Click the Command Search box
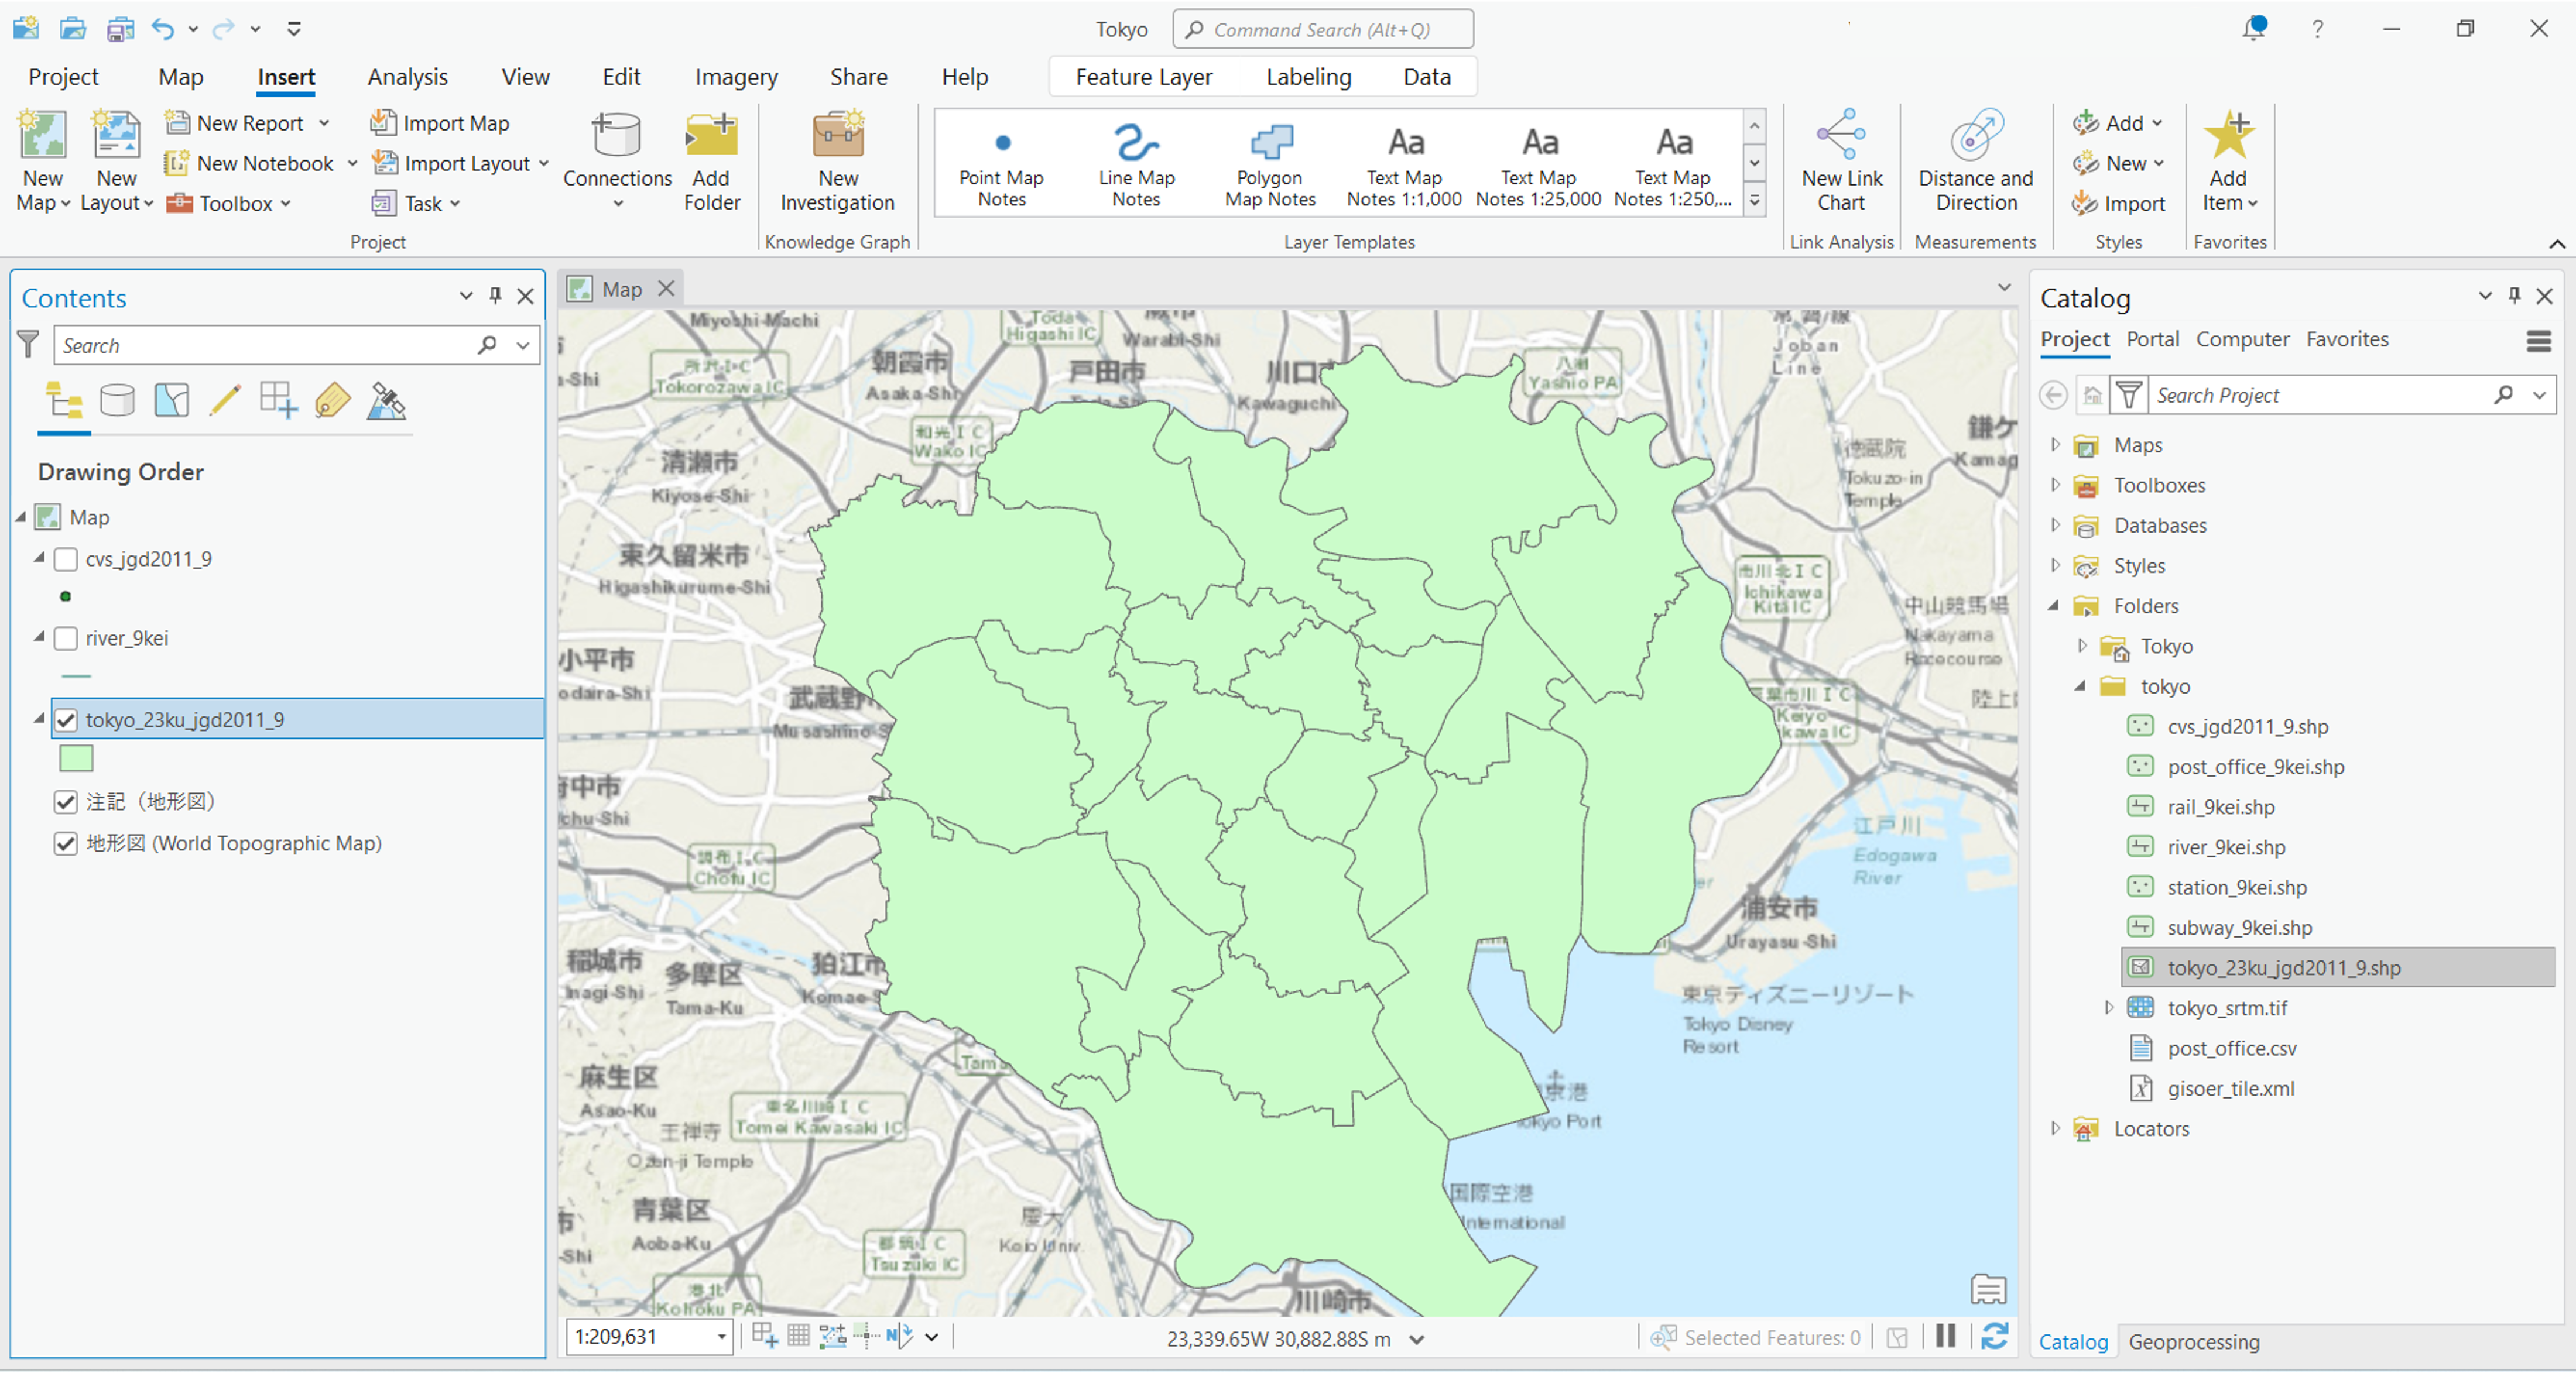The image size is (2576, 1373). pyautogui.click(x=1322, y=29)
